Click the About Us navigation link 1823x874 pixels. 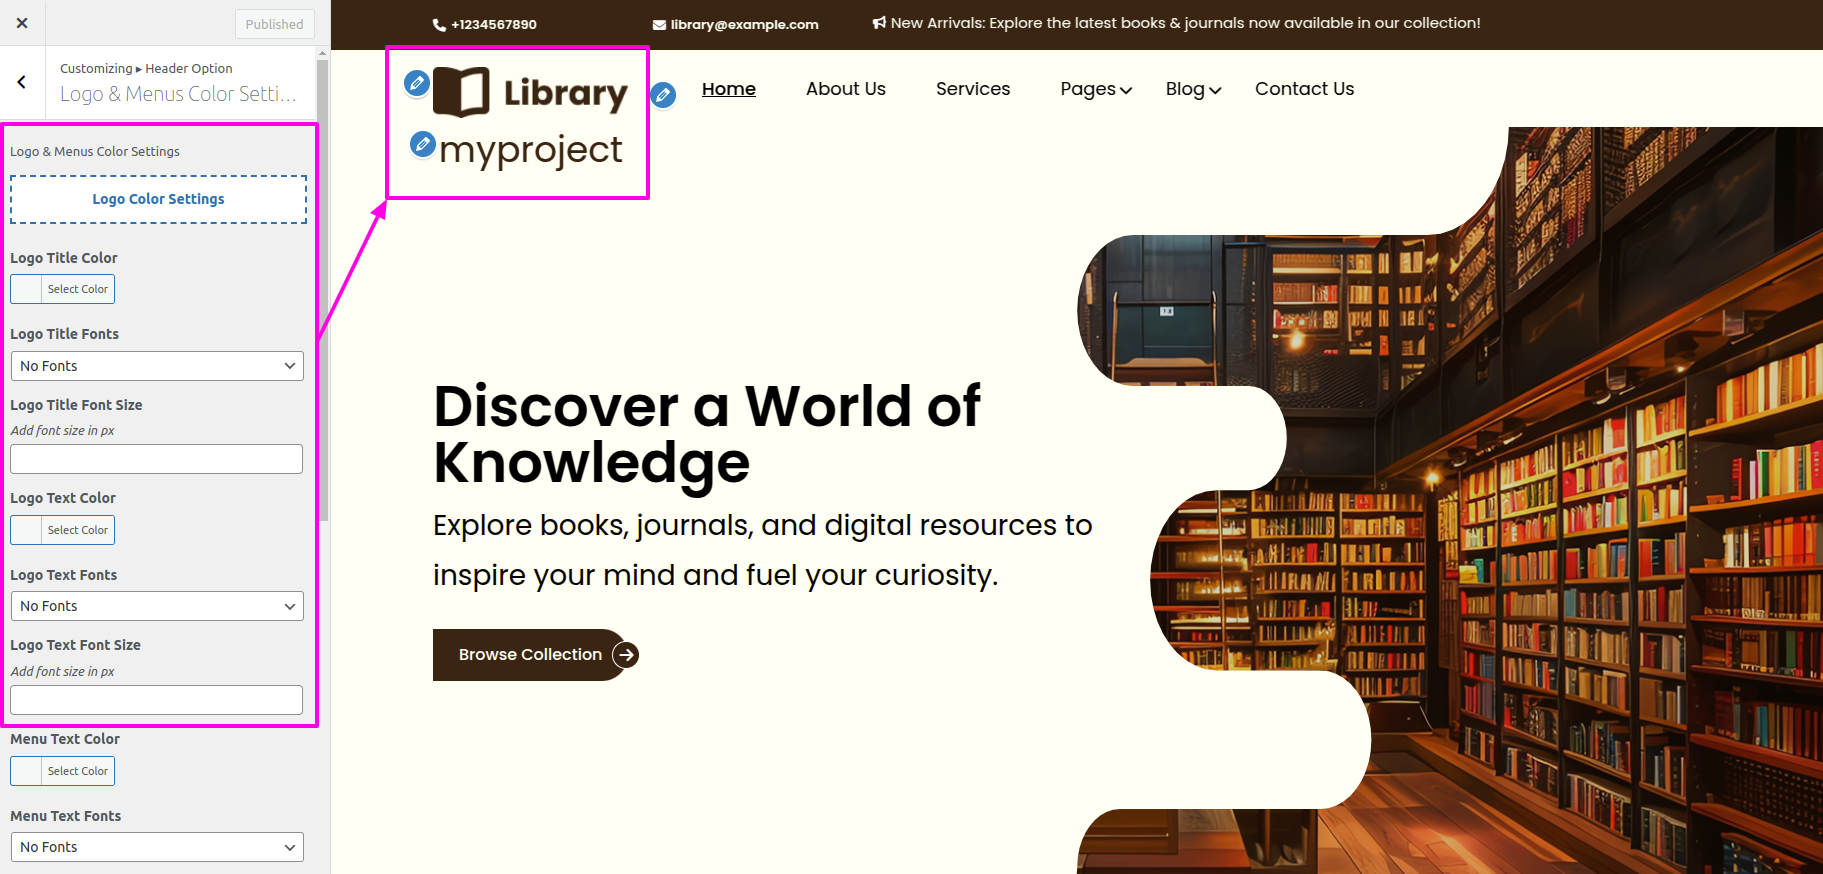846,89
